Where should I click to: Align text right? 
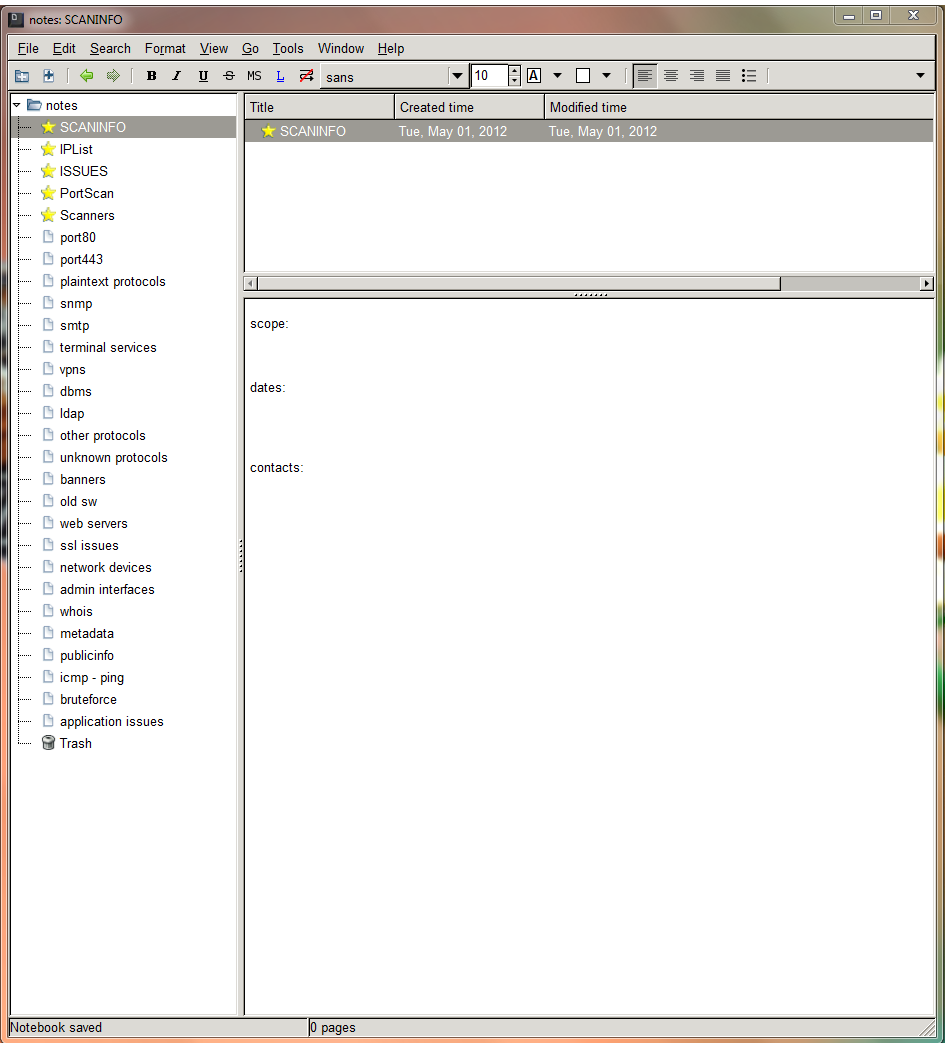[x=697, y=76]
